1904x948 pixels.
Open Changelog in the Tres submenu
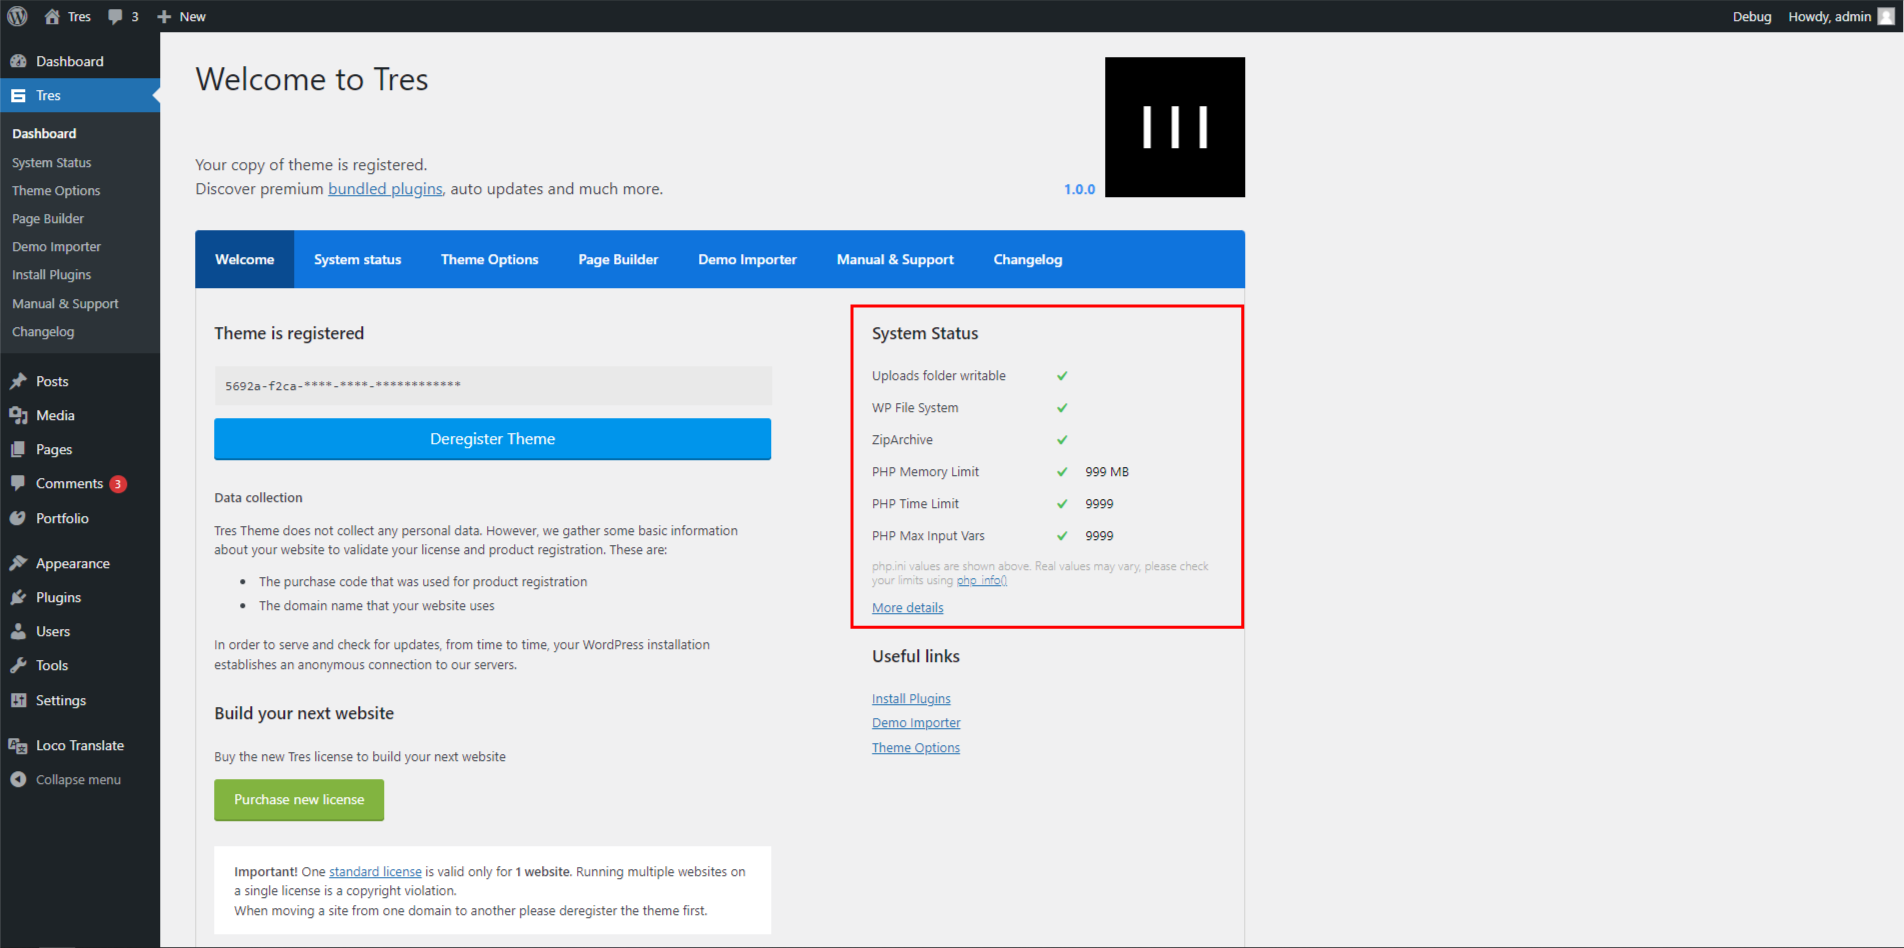(43, 331)
